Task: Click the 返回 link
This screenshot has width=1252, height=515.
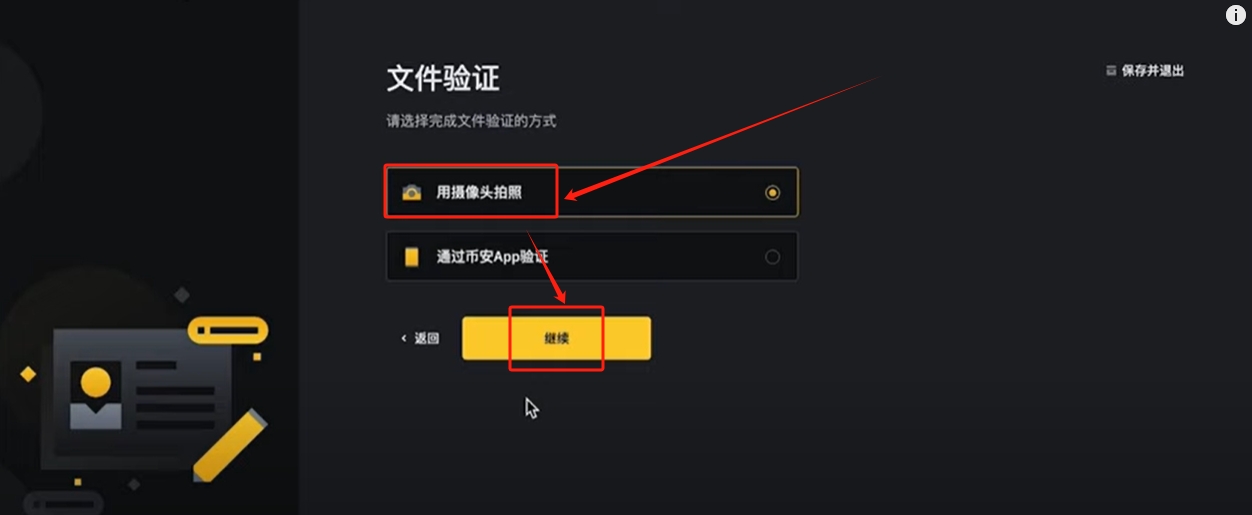Action: [420, 339]
